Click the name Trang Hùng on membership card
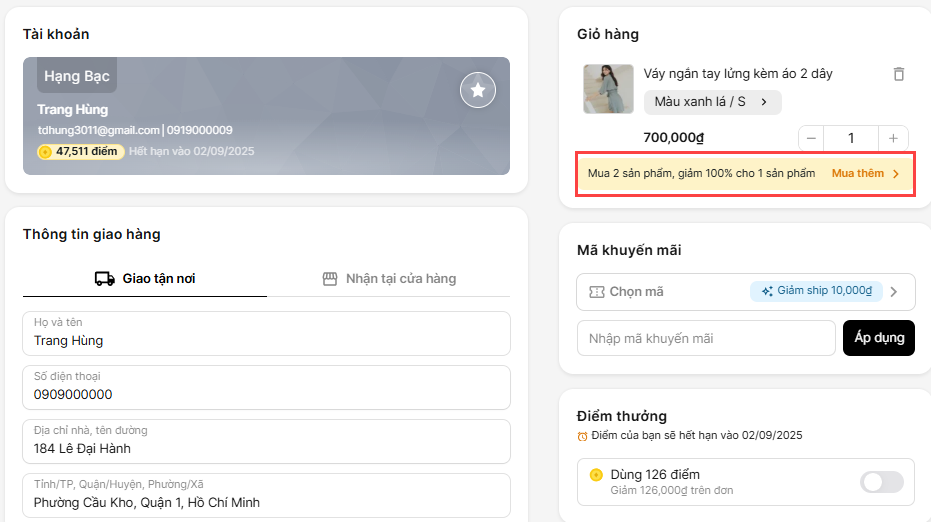The height and width of the screenshot is (522, 931). point(72,109)
